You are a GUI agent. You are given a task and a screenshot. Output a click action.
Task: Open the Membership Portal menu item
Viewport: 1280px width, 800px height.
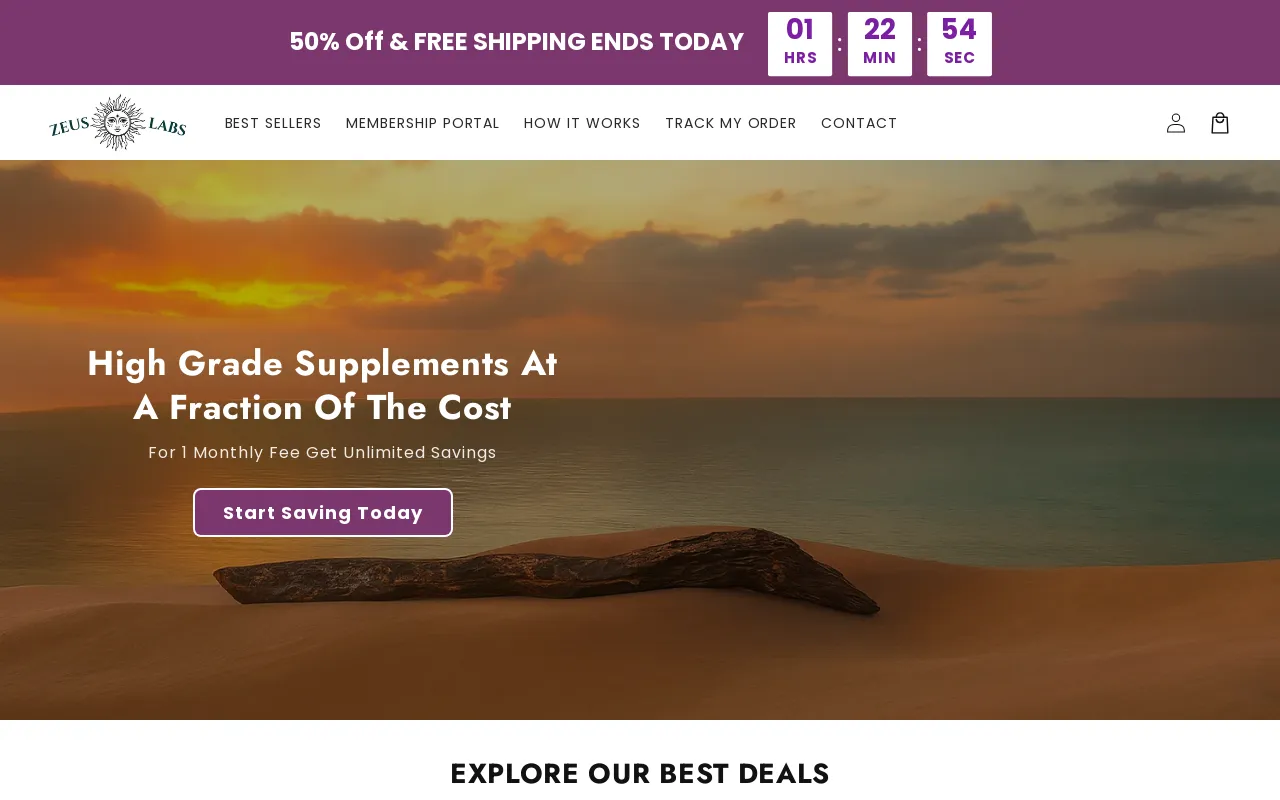tap(422, 123)
